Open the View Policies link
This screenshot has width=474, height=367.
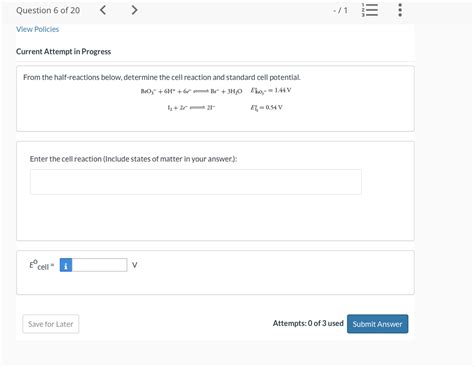click(37, 29)
